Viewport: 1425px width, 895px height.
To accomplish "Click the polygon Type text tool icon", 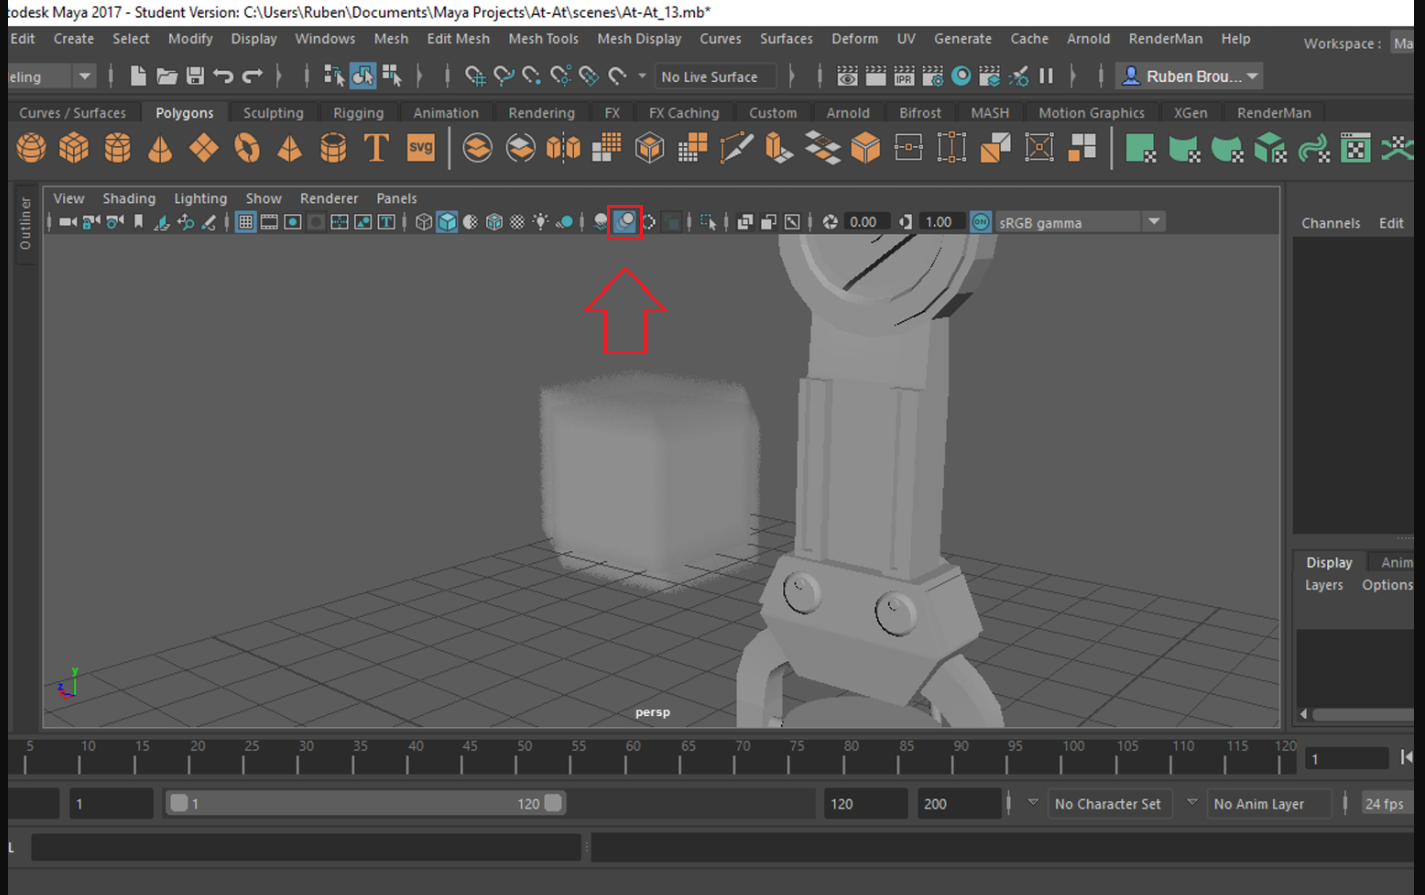I will [x=377, y=148].
